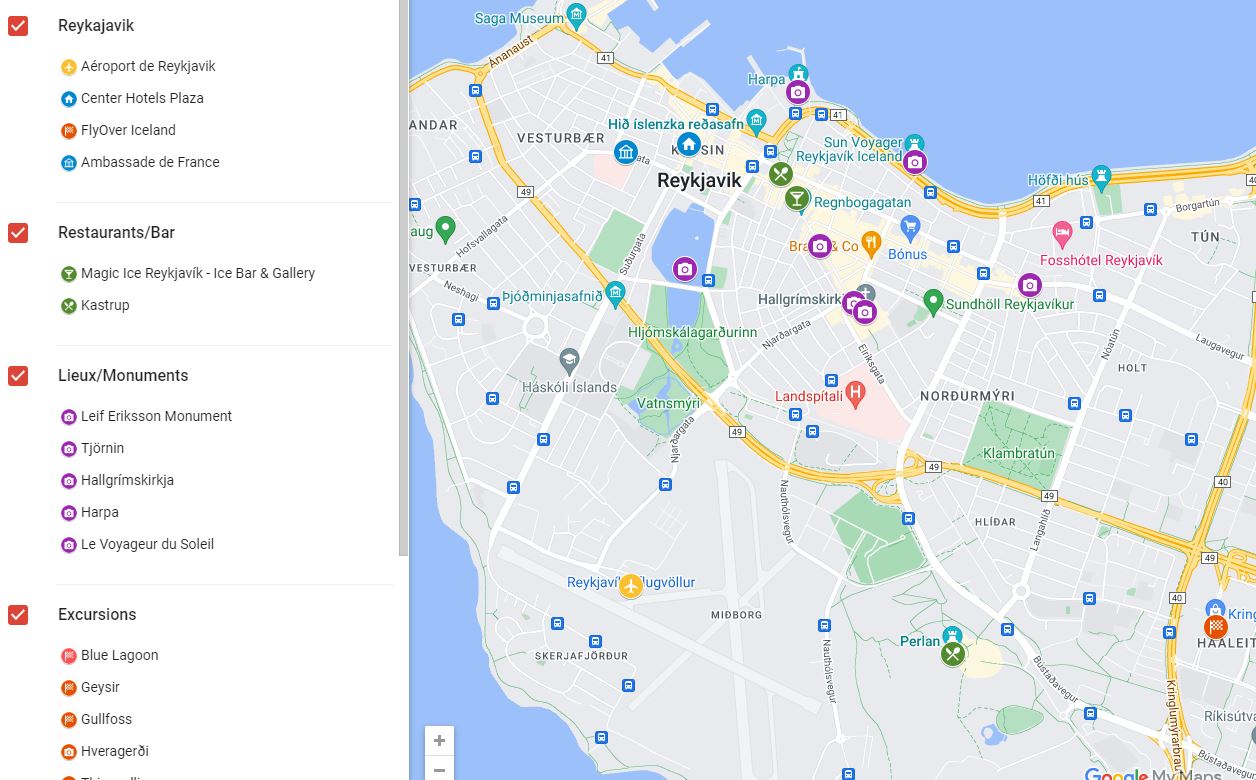Click the airport marker at Reykjavíkurflugvöllur
The image size is (1256, 780).
pos(630,586)
